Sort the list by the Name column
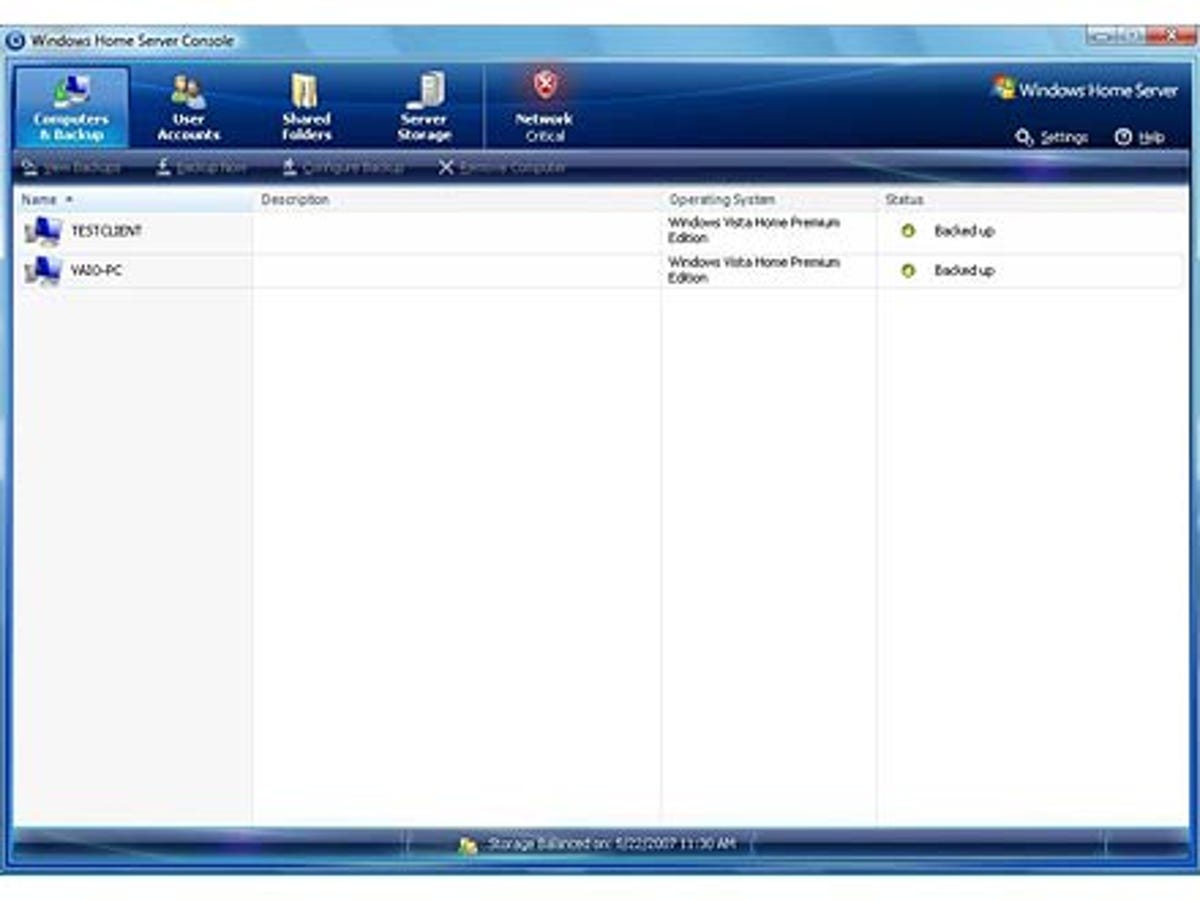The image size is (1200, 900). pos(40,199)
